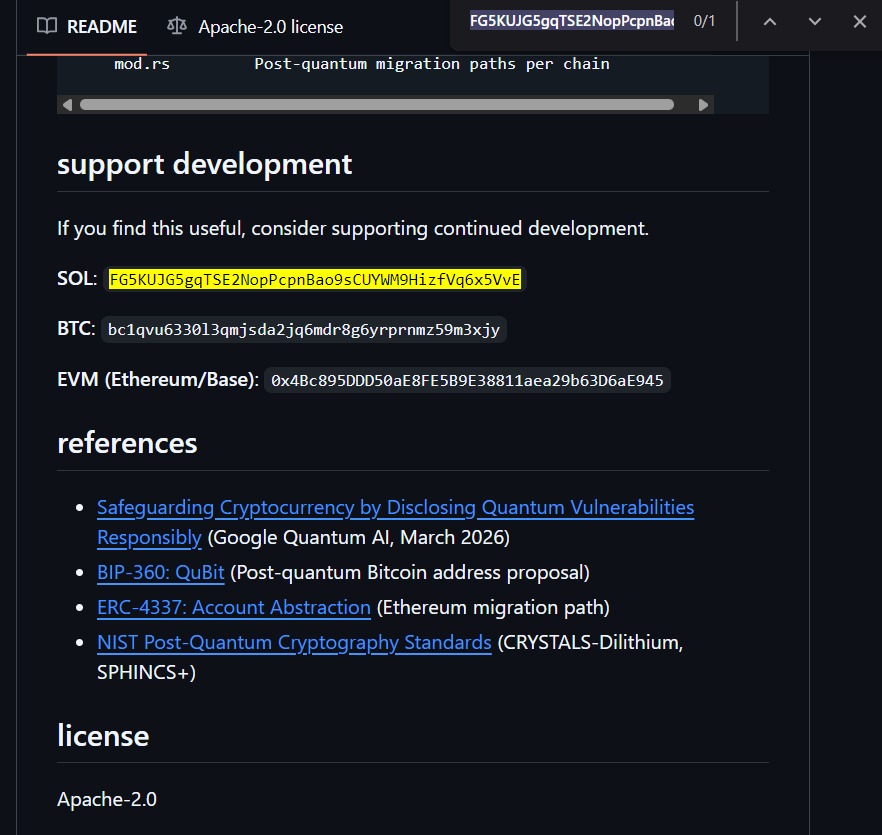Image resolution: width=882 pixels, height=835 pixels.
Task: Open the BIP-360: QuBit link
Action: 161,572
